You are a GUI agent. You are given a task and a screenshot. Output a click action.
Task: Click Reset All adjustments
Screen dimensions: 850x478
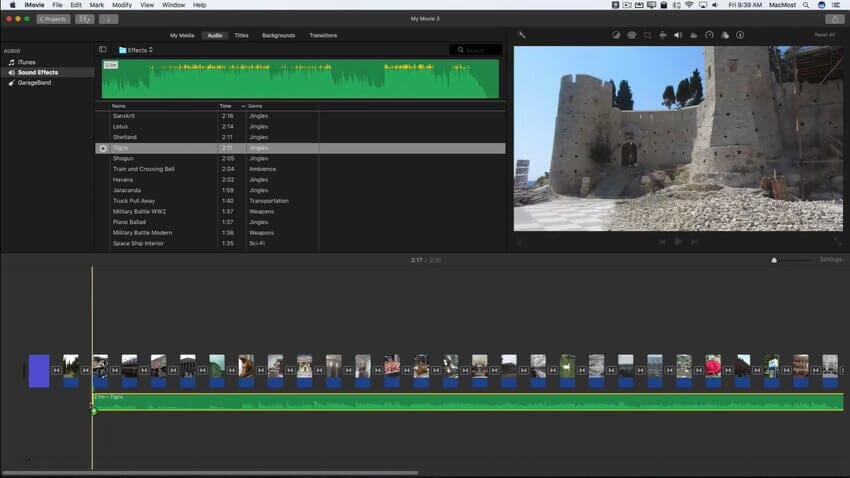pos(824,35)
